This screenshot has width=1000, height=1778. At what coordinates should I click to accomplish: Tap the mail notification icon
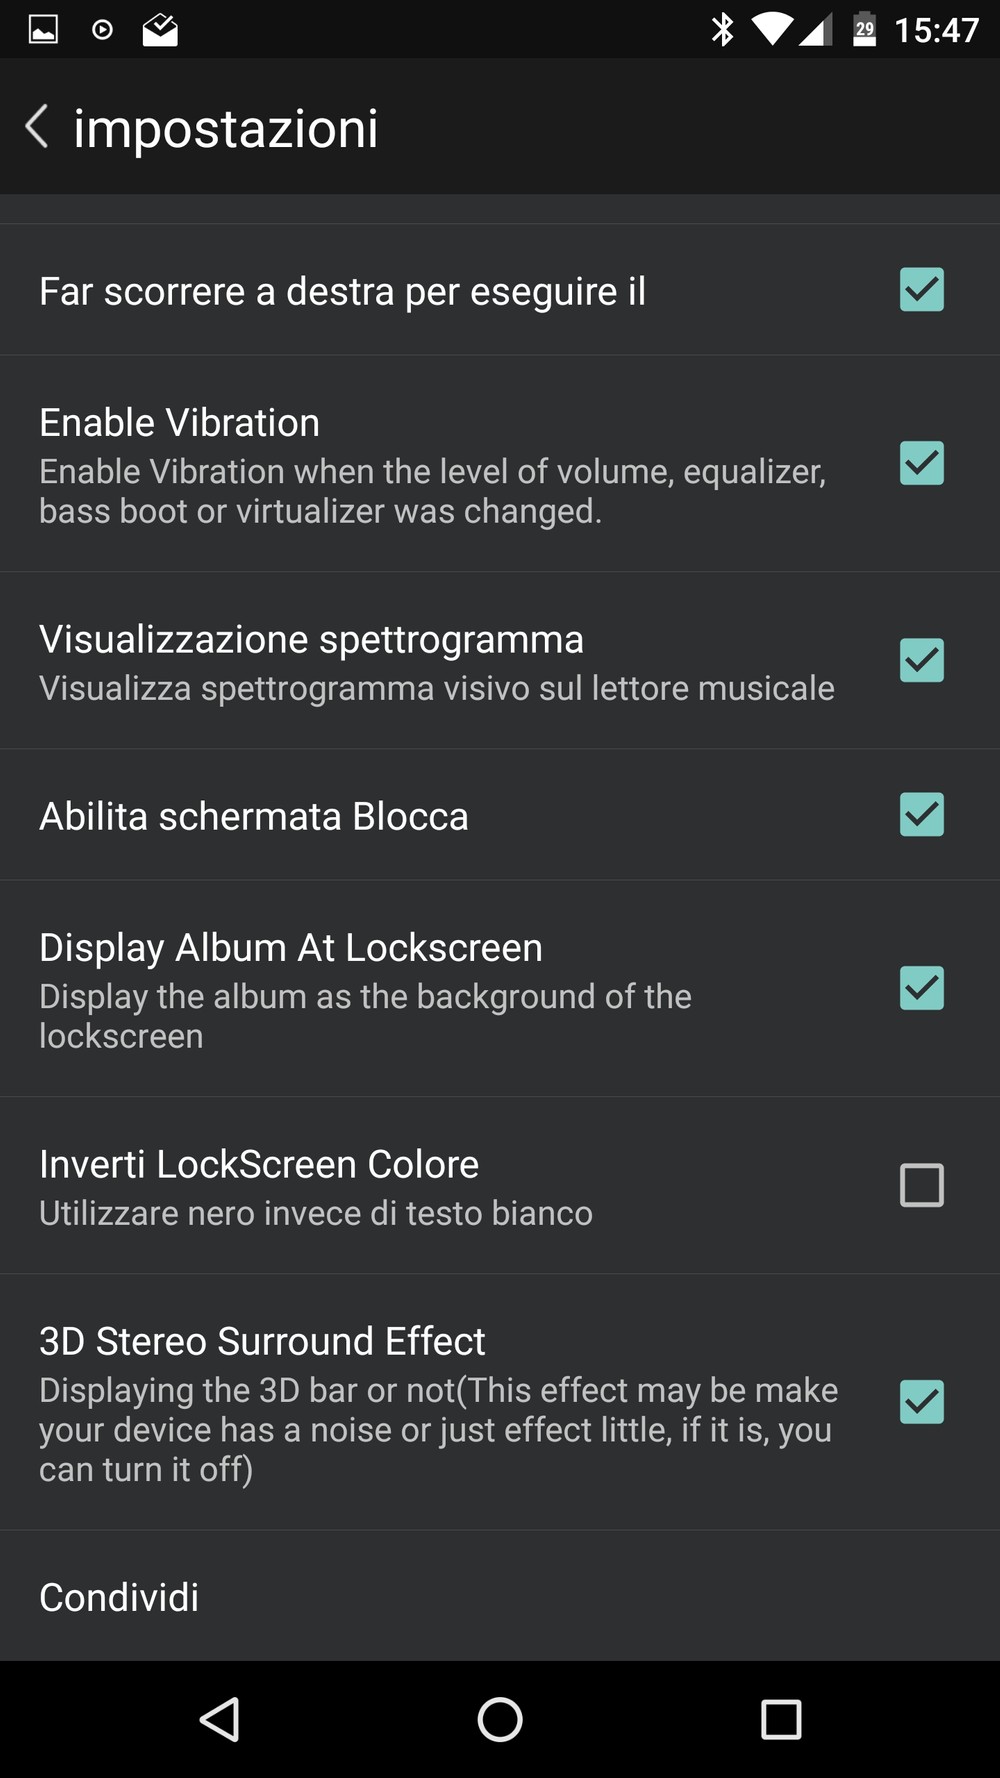click(160, 30)
